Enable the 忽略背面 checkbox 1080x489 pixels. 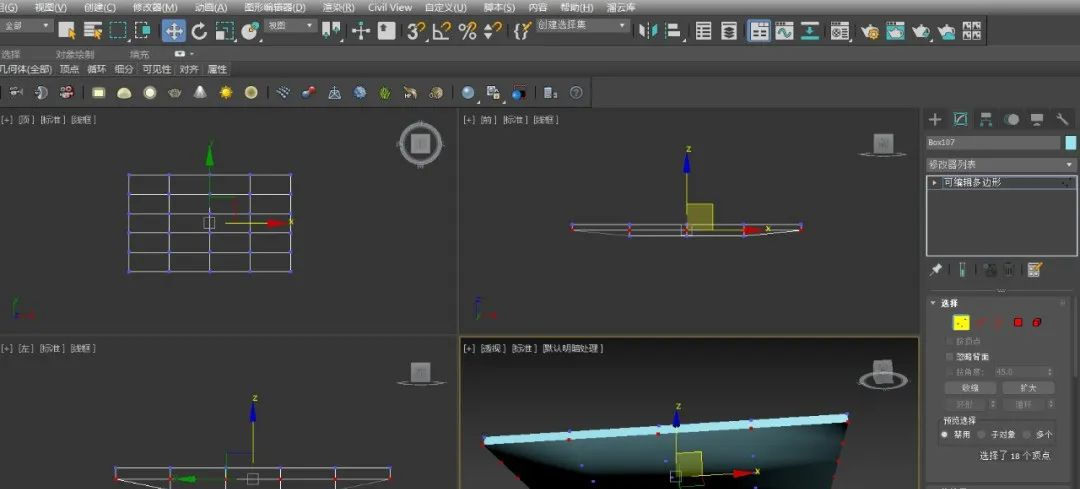tap(950, 357)
